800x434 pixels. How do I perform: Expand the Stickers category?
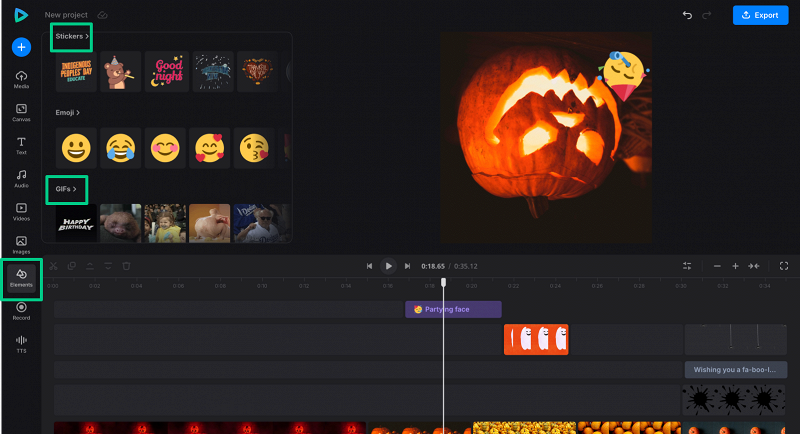72,36
